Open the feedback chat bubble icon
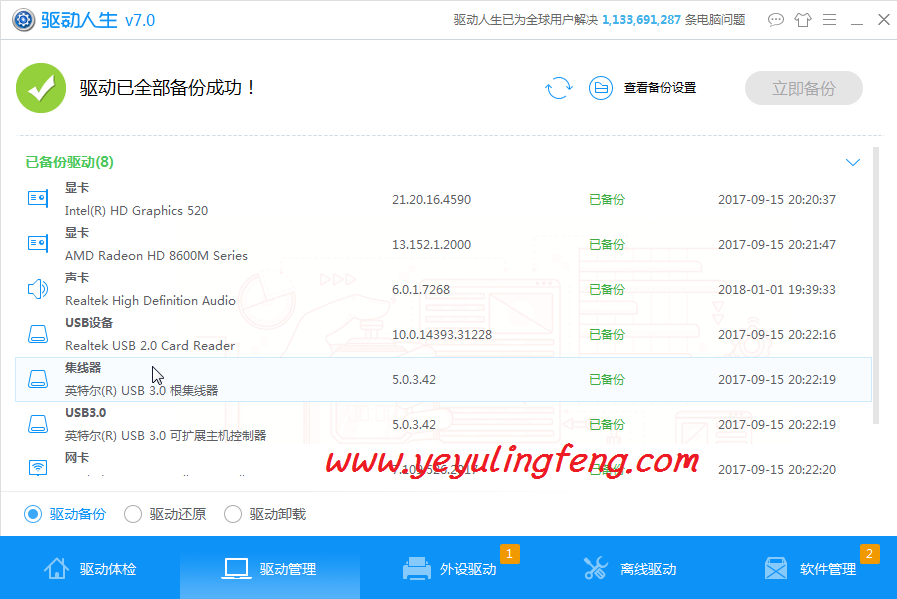 pyautogui.click(x=776, y=20)
